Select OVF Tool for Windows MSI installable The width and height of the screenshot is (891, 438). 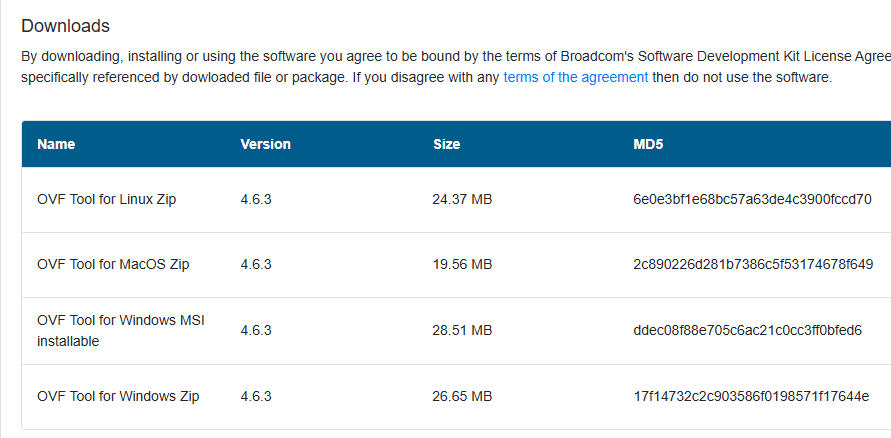coord(120,331)
